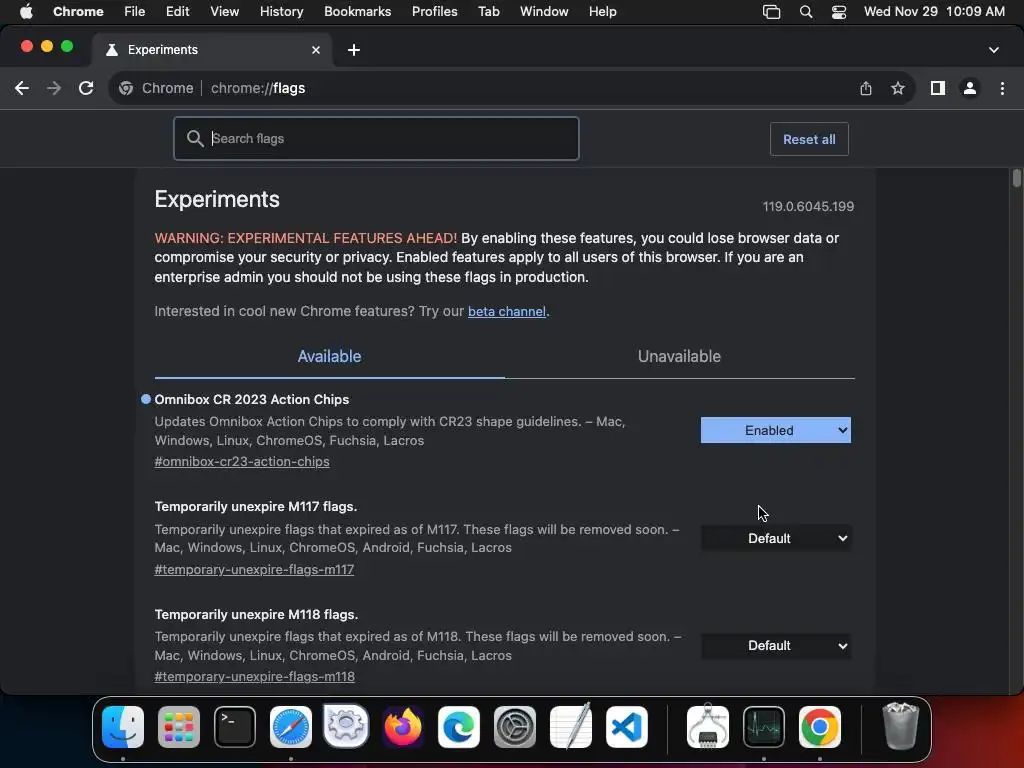1024x768 pixels.
Task: Open the File menu
Action: coord(135,12)
